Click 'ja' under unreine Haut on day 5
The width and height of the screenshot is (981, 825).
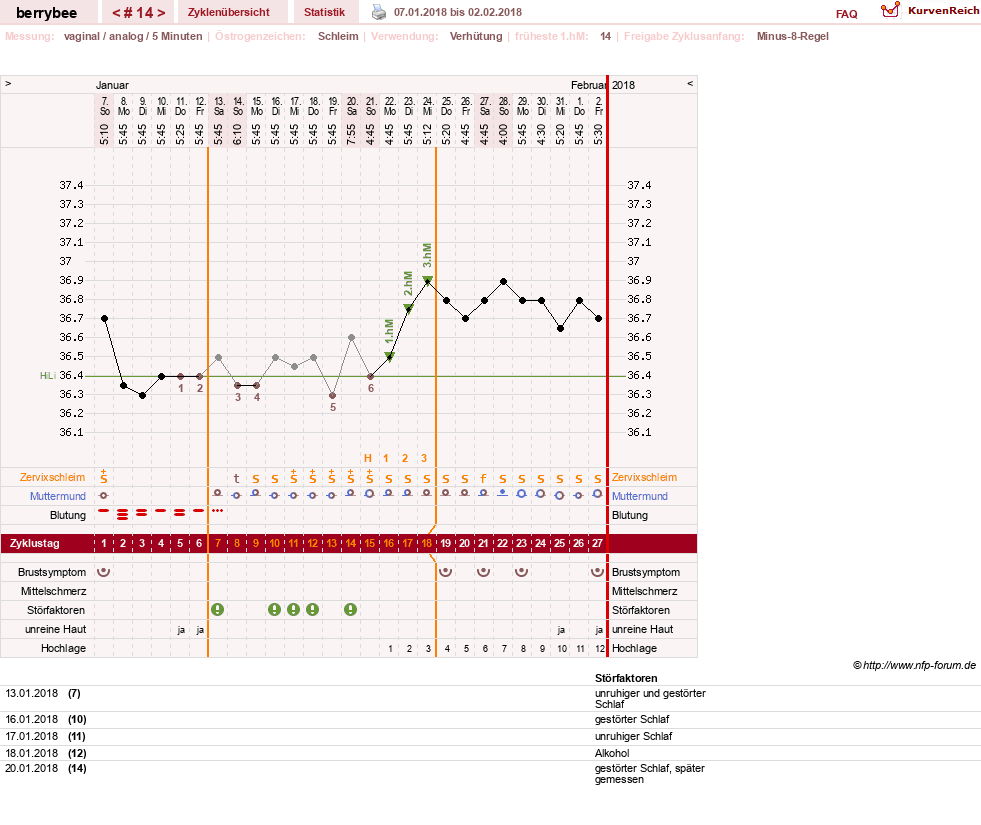pyautogui.click(x=181, y=630)
